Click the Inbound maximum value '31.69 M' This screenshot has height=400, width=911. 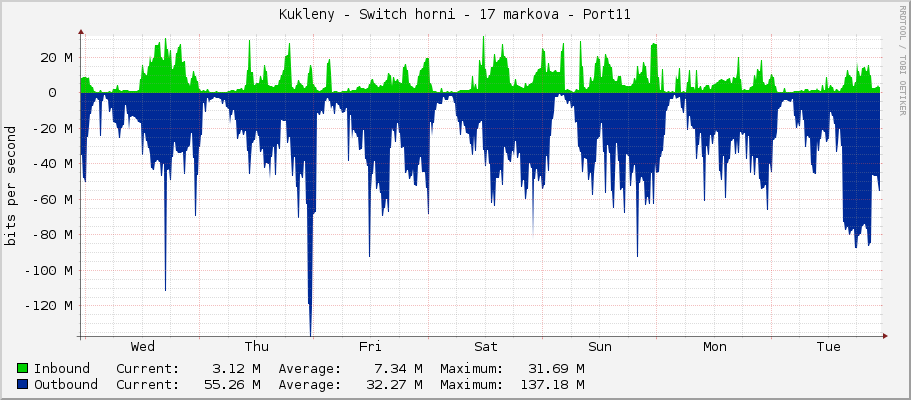(x=557, y=369)
